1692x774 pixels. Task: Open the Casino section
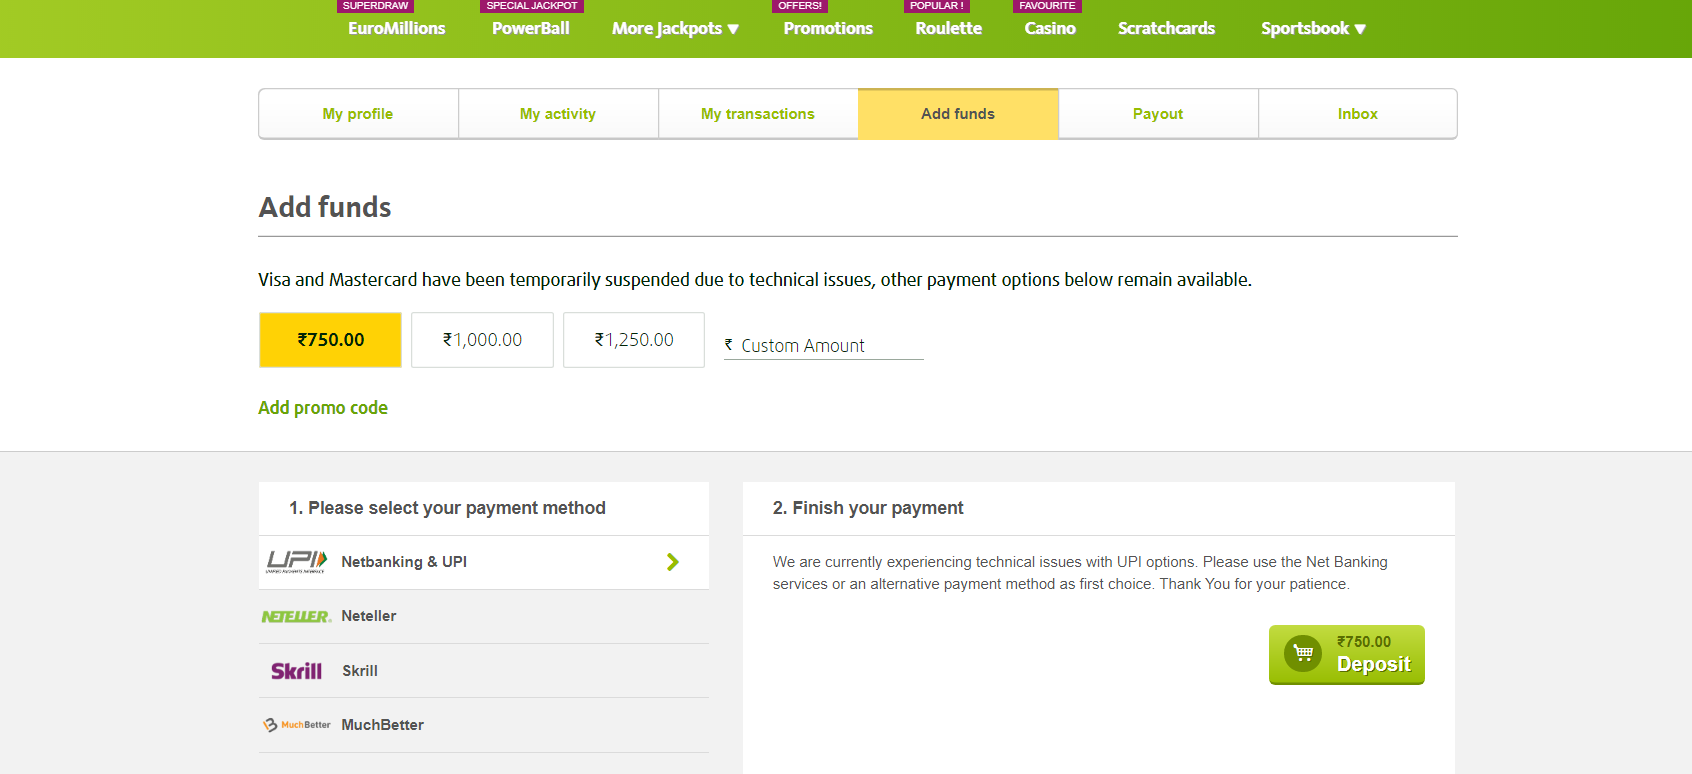pos(1049,28)
